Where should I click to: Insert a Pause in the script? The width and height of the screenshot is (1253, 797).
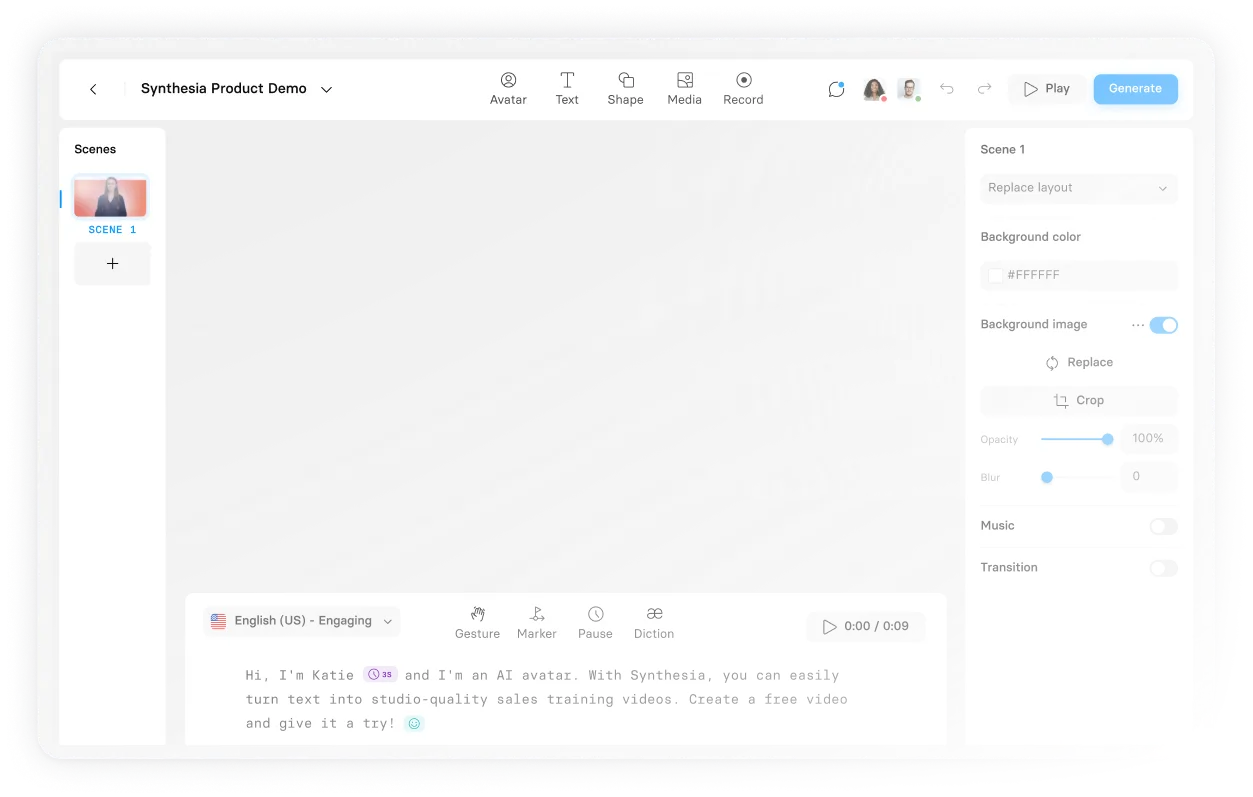[595, 622]
